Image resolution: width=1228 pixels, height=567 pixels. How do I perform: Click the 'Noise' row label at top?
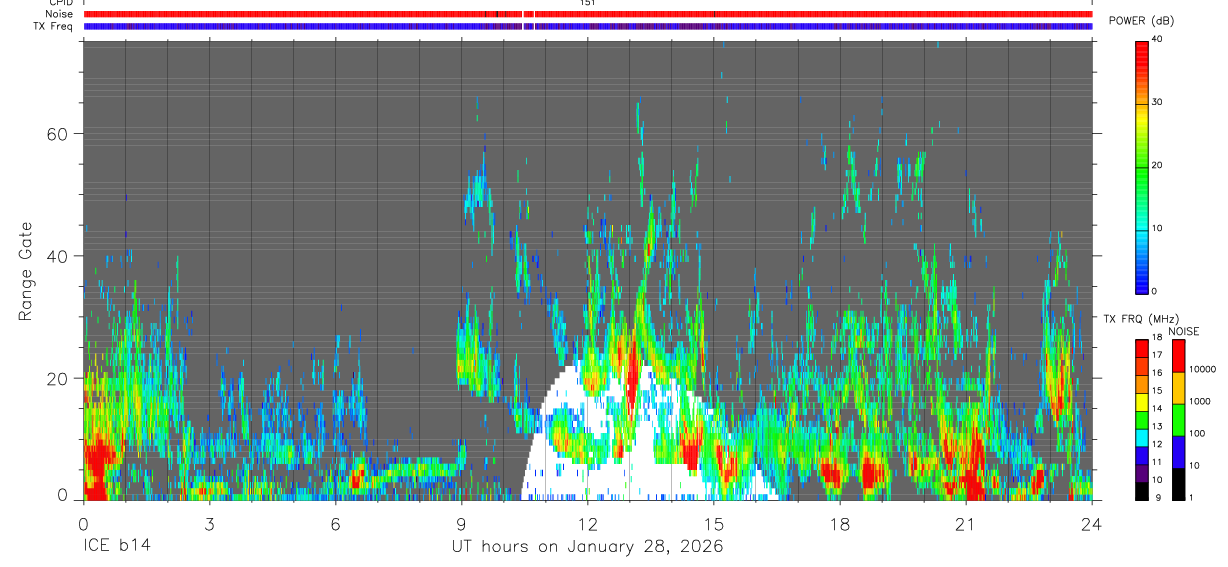(60, 14)
